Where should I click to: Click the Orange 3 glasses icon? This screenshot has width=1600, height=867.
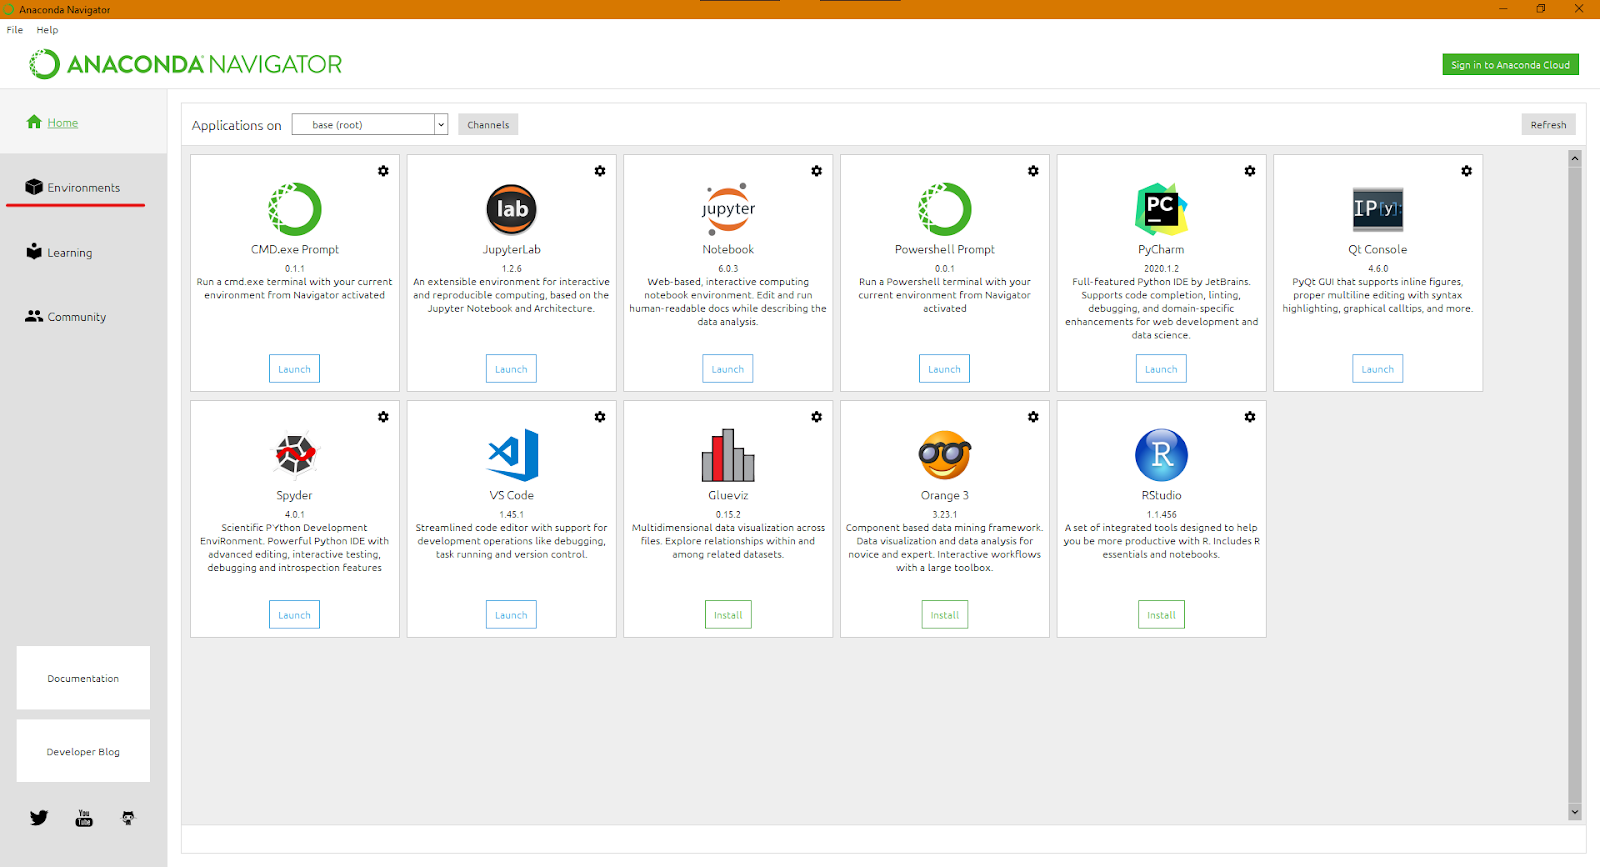(945, 455)
